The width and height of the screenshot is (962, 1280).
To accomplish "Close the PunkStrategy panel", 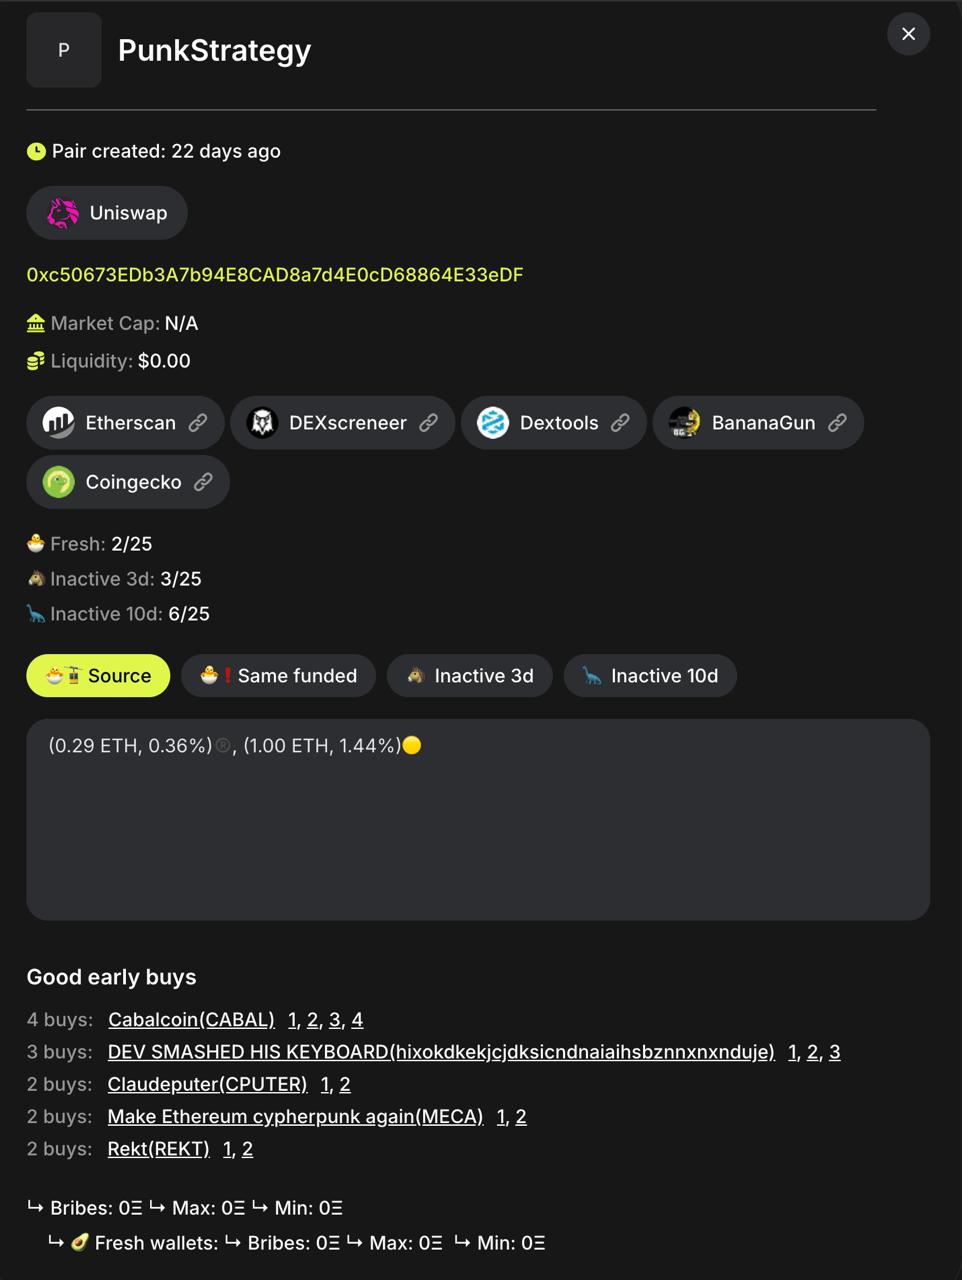I will pyautogui.click(x=908, y=34).
